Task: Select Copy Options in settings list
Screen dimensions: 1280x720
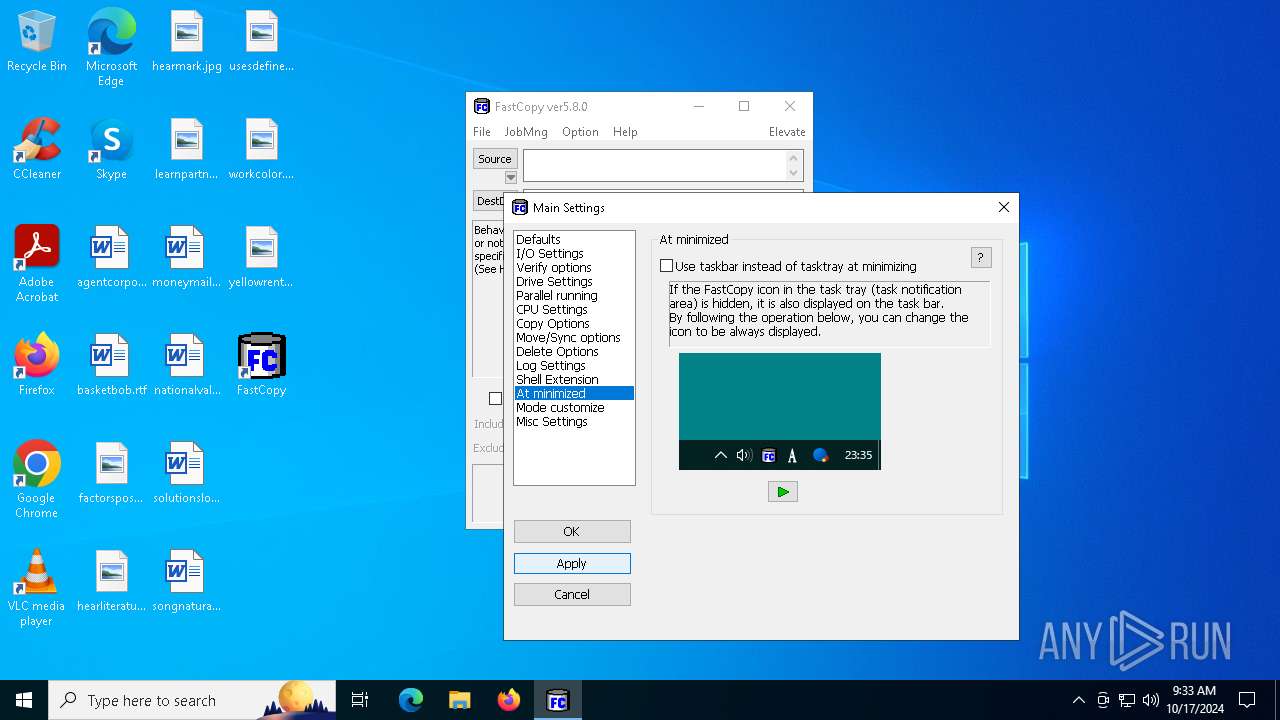Action: 574,323
